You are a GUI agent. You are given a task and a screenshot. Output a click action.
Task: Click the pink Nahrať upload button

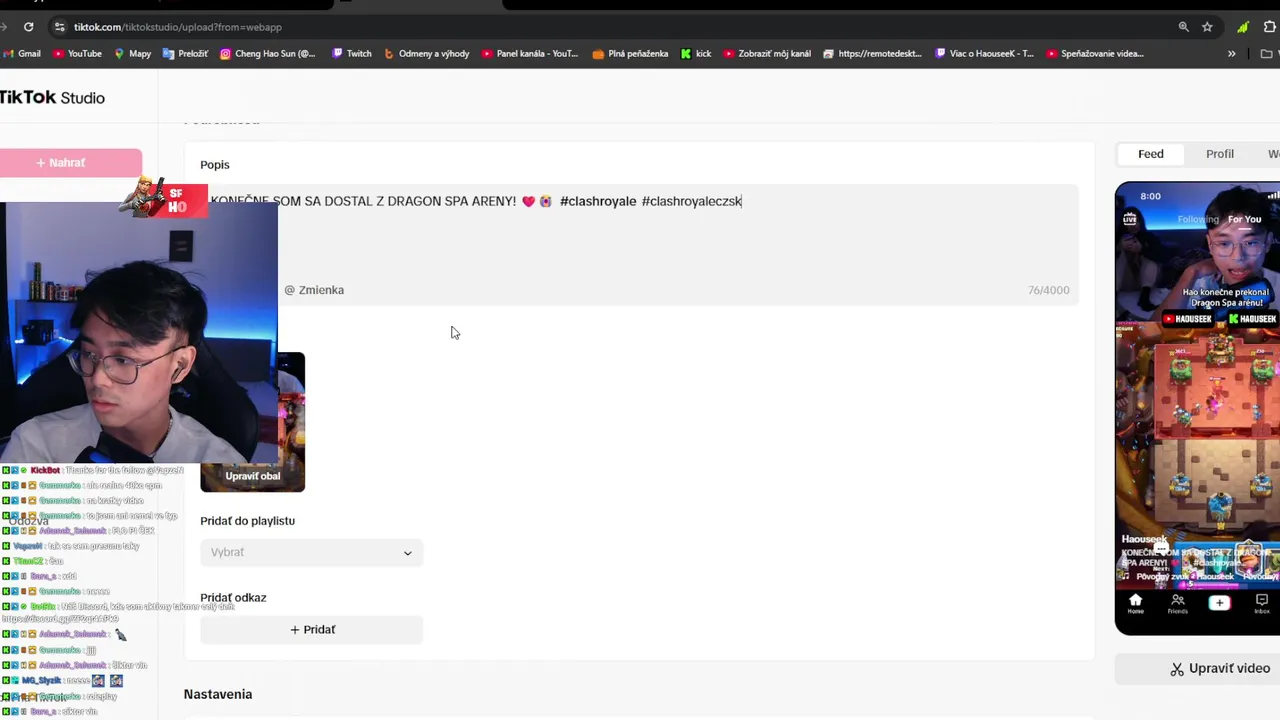71,163
